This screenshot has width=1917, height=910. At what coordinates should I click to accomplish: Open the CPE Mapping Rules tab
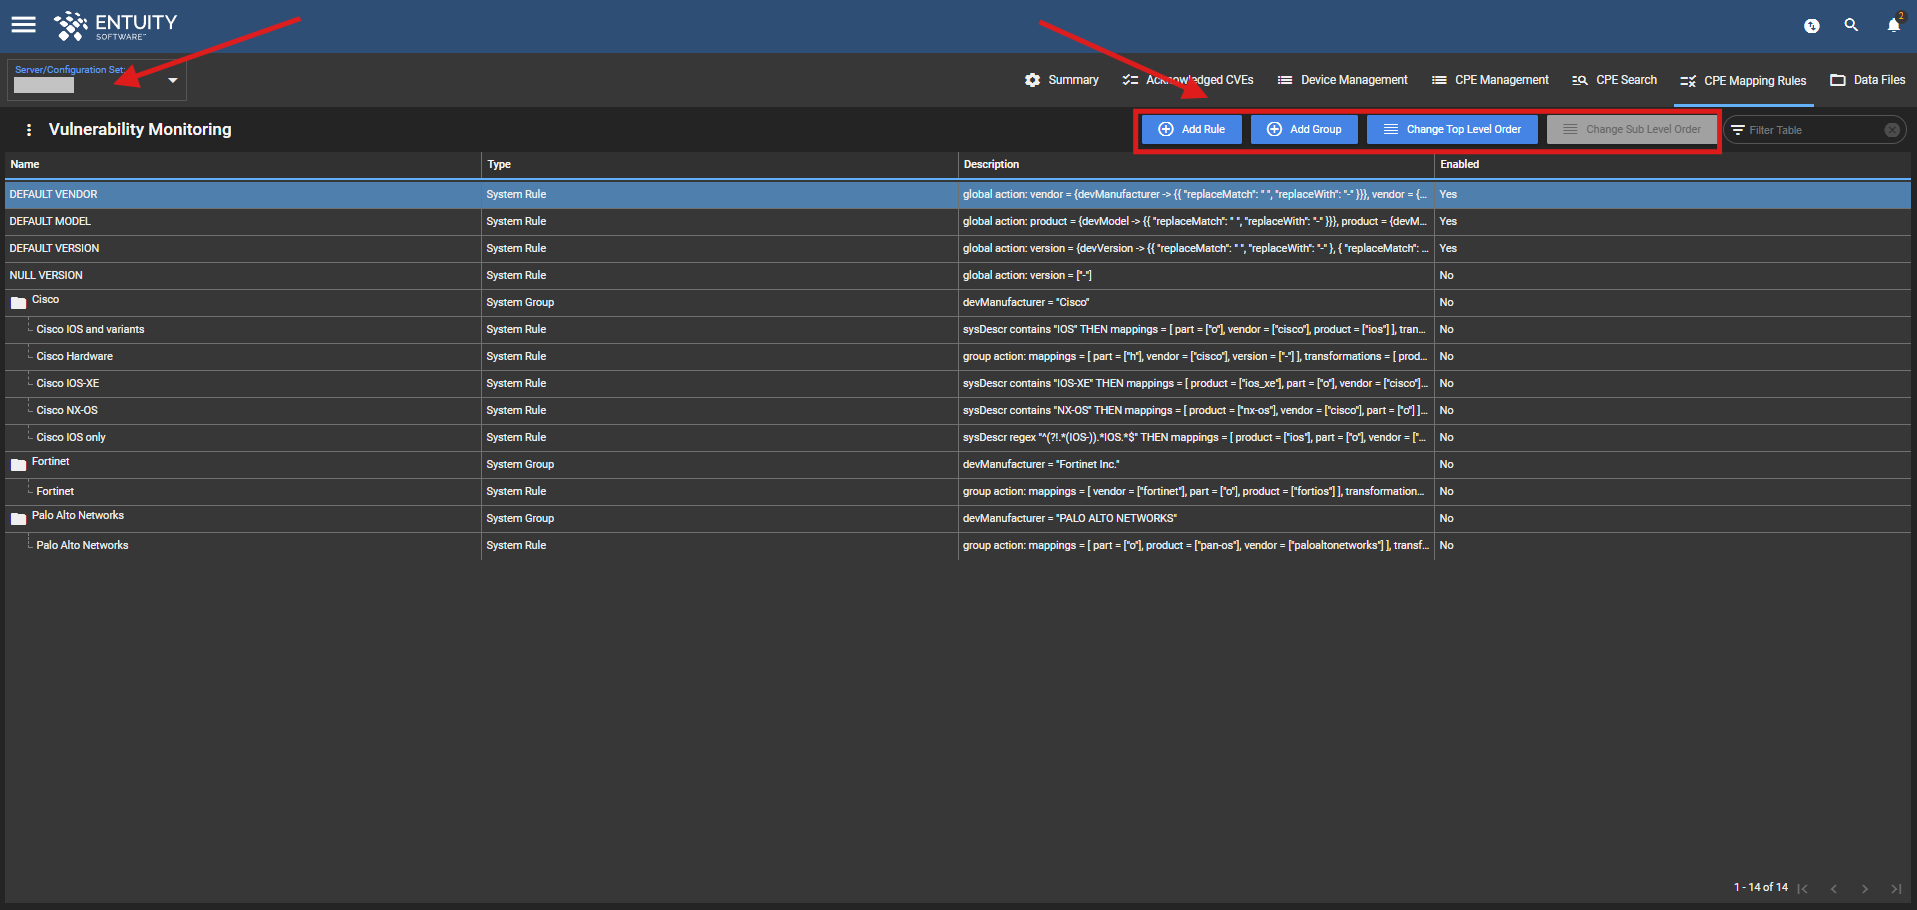pyautogui.click(x=1744, y=81)
